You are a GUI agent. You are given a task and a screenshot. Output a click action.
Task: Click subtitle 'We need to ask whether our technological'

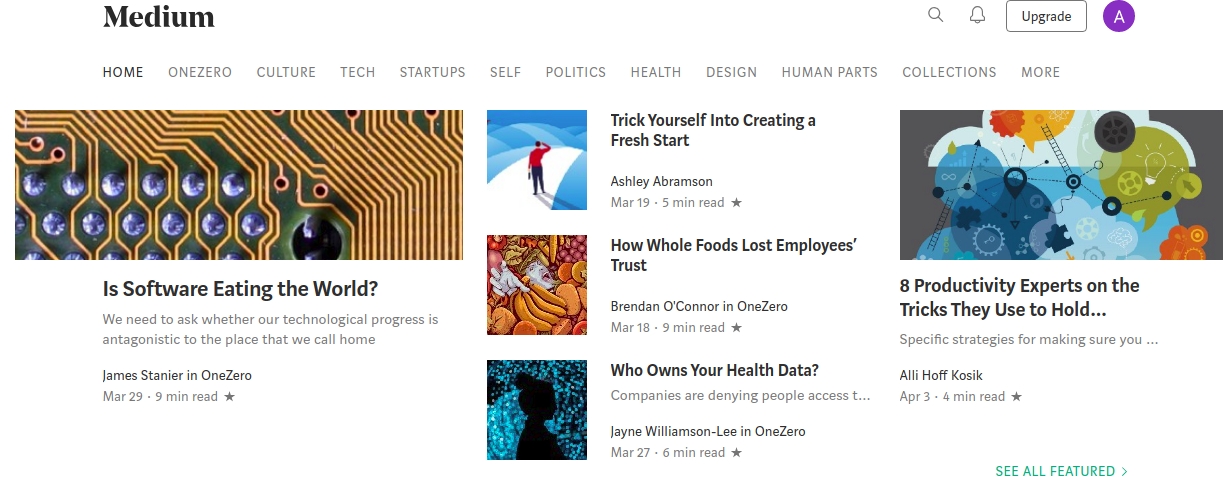[x=270, y=329]
